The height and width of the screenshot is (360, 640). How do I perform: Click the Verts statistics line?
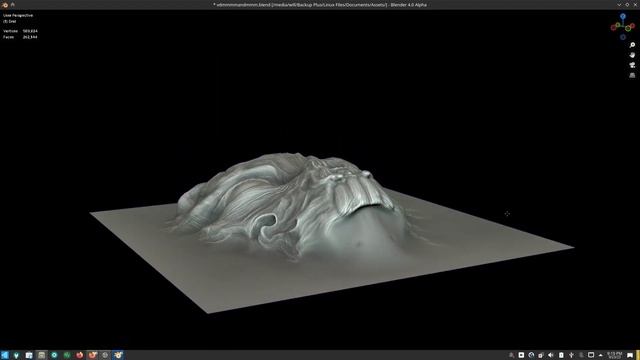(x=20, y=31)
